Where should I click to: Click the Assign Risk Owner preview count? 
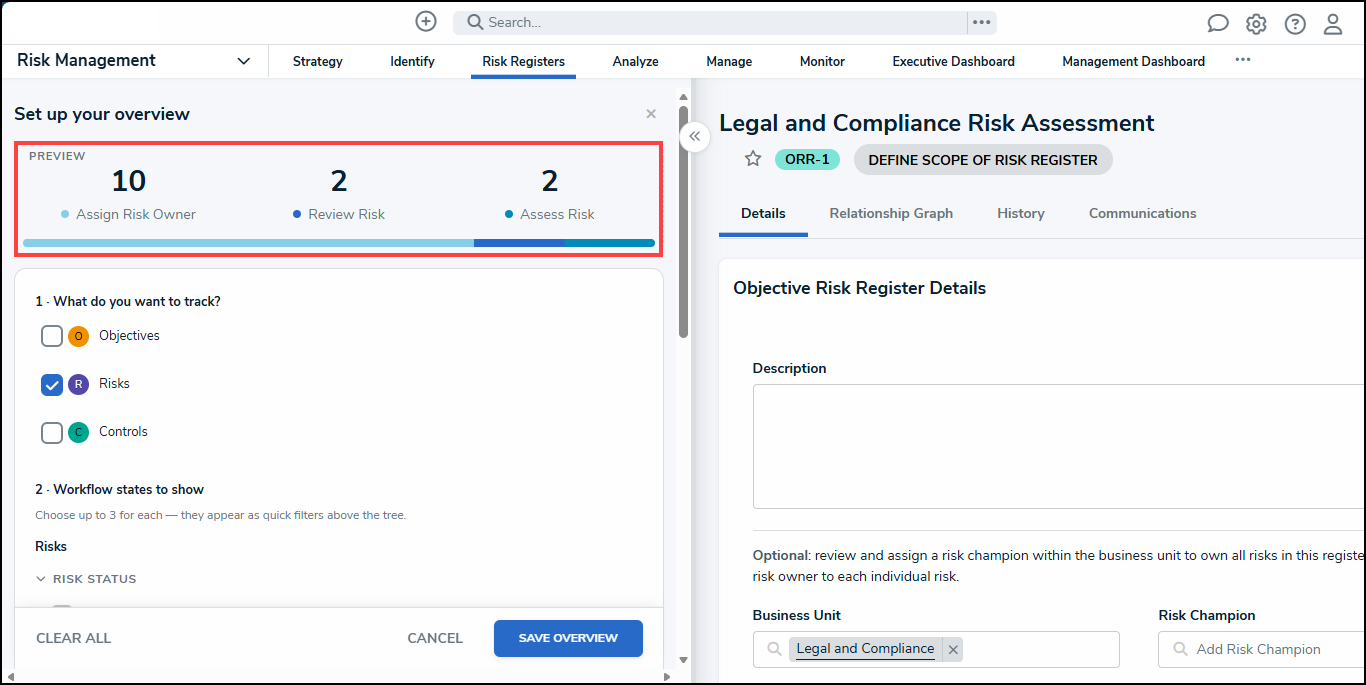pyautogui.click(x=128, y=181)
